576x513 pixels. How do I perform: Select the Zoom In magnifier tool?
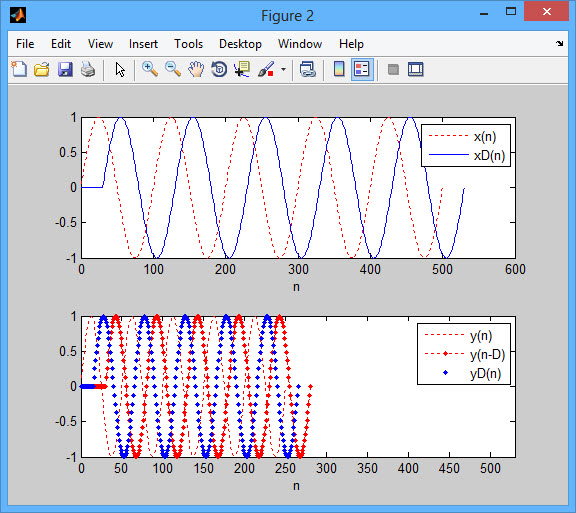tap(150, 69)
